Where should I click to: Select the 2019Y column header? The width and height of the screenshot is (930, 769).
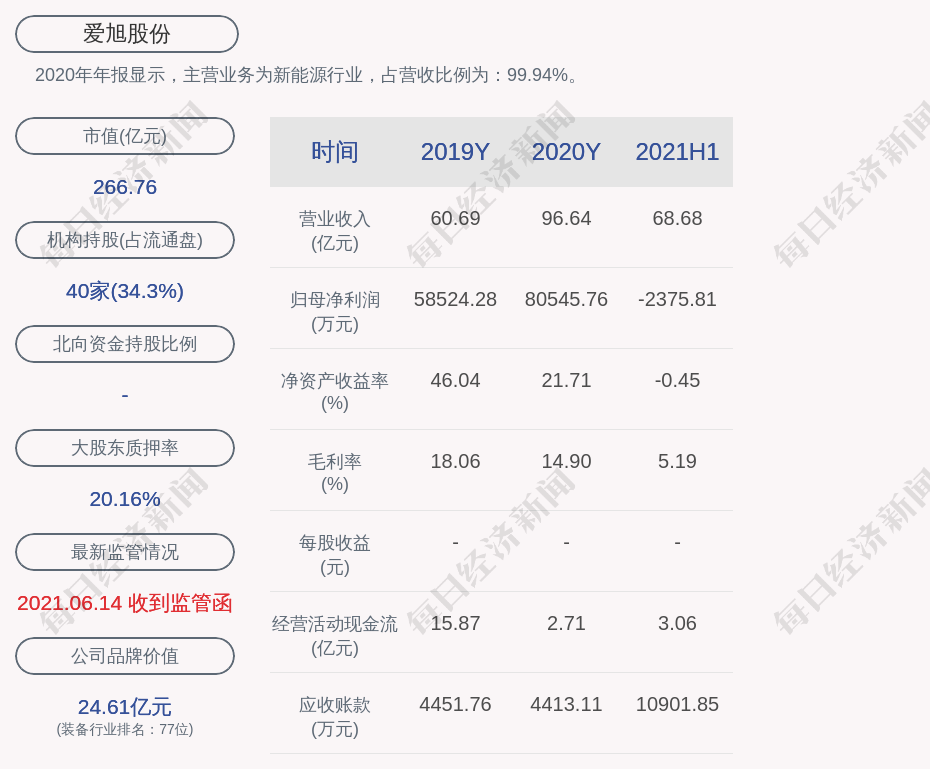click(456, 152)
